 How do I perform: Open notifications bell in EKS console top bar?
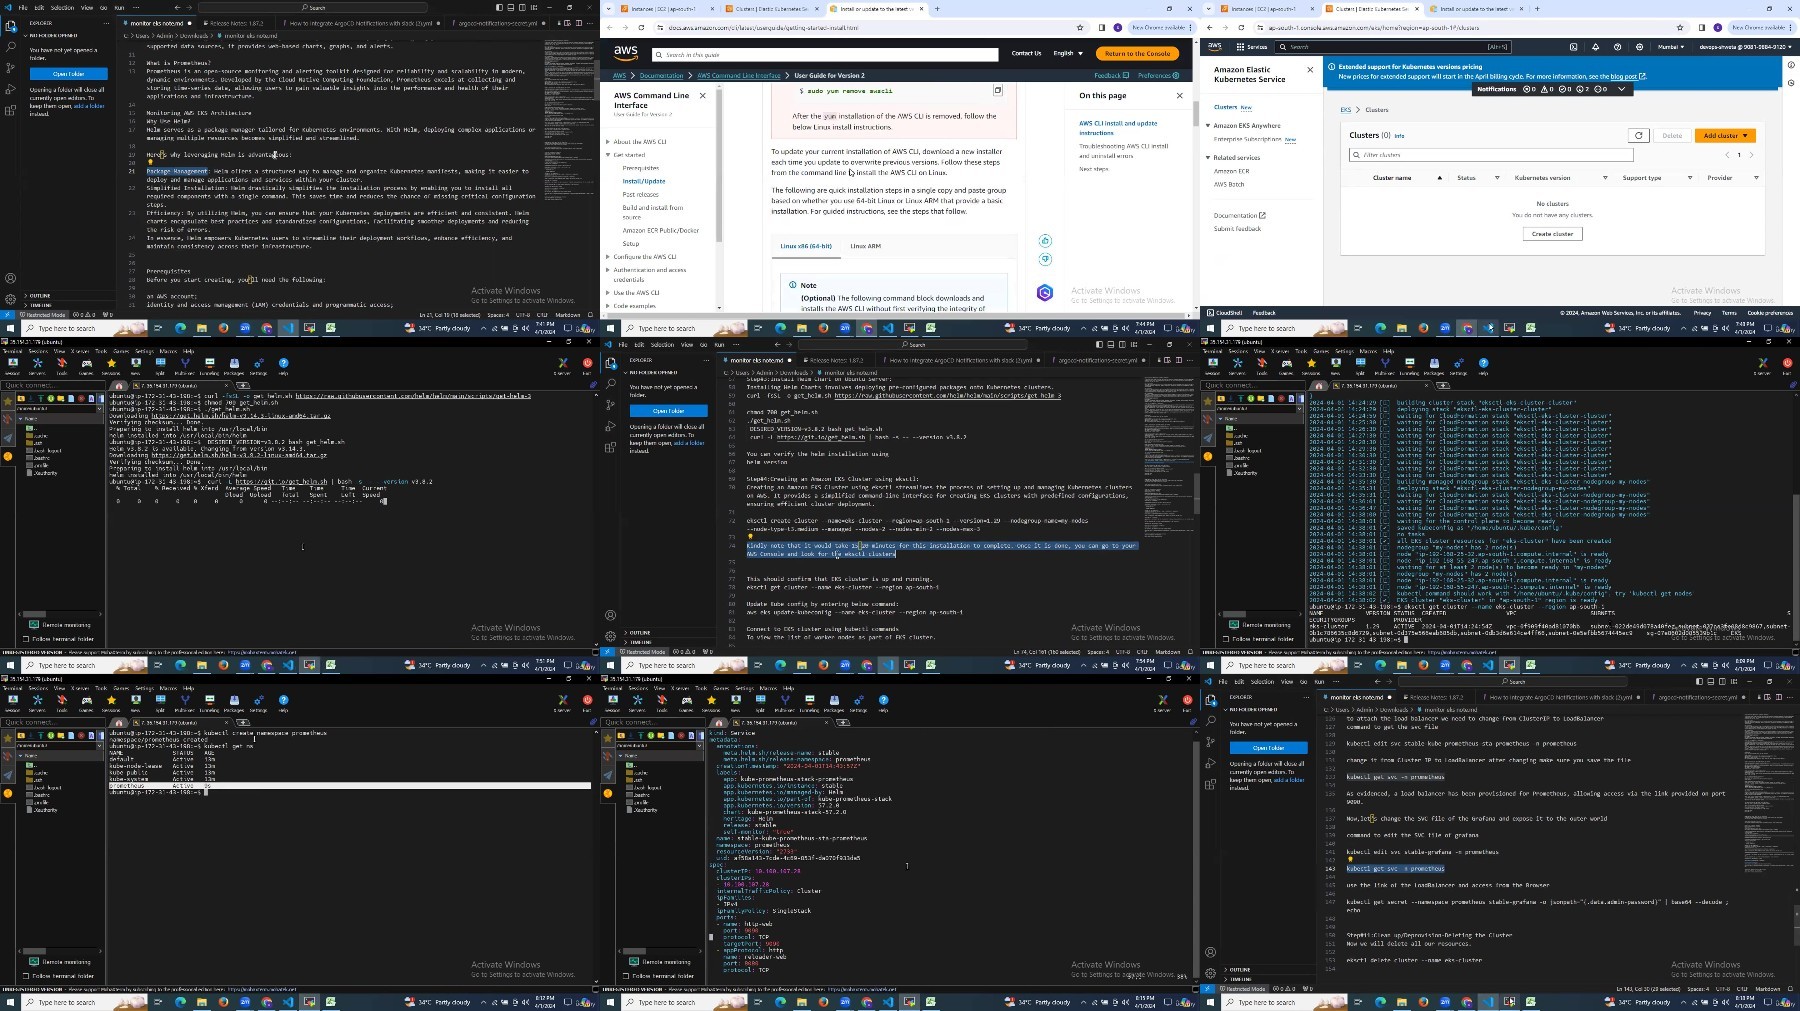[1595, 46]
